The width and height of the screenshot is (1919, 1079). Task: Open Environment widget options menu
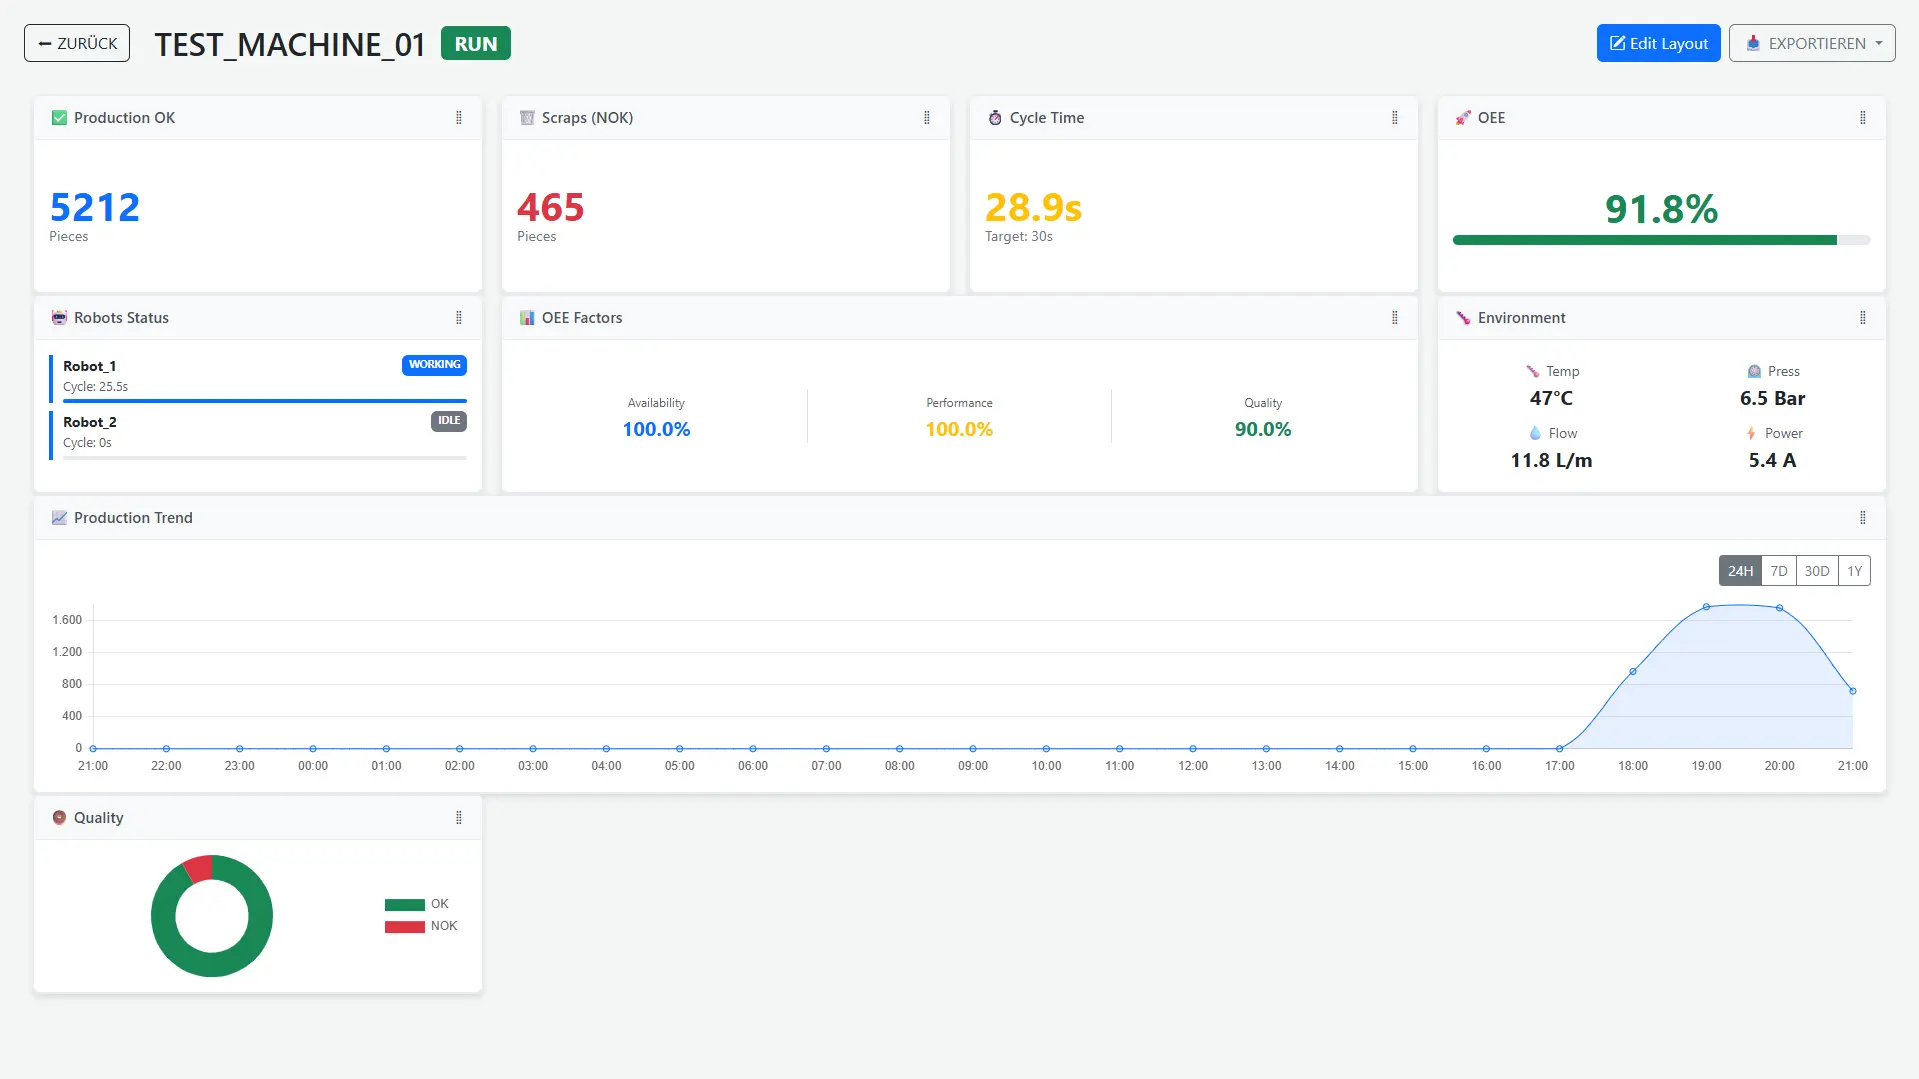(x=1863, y=318)
